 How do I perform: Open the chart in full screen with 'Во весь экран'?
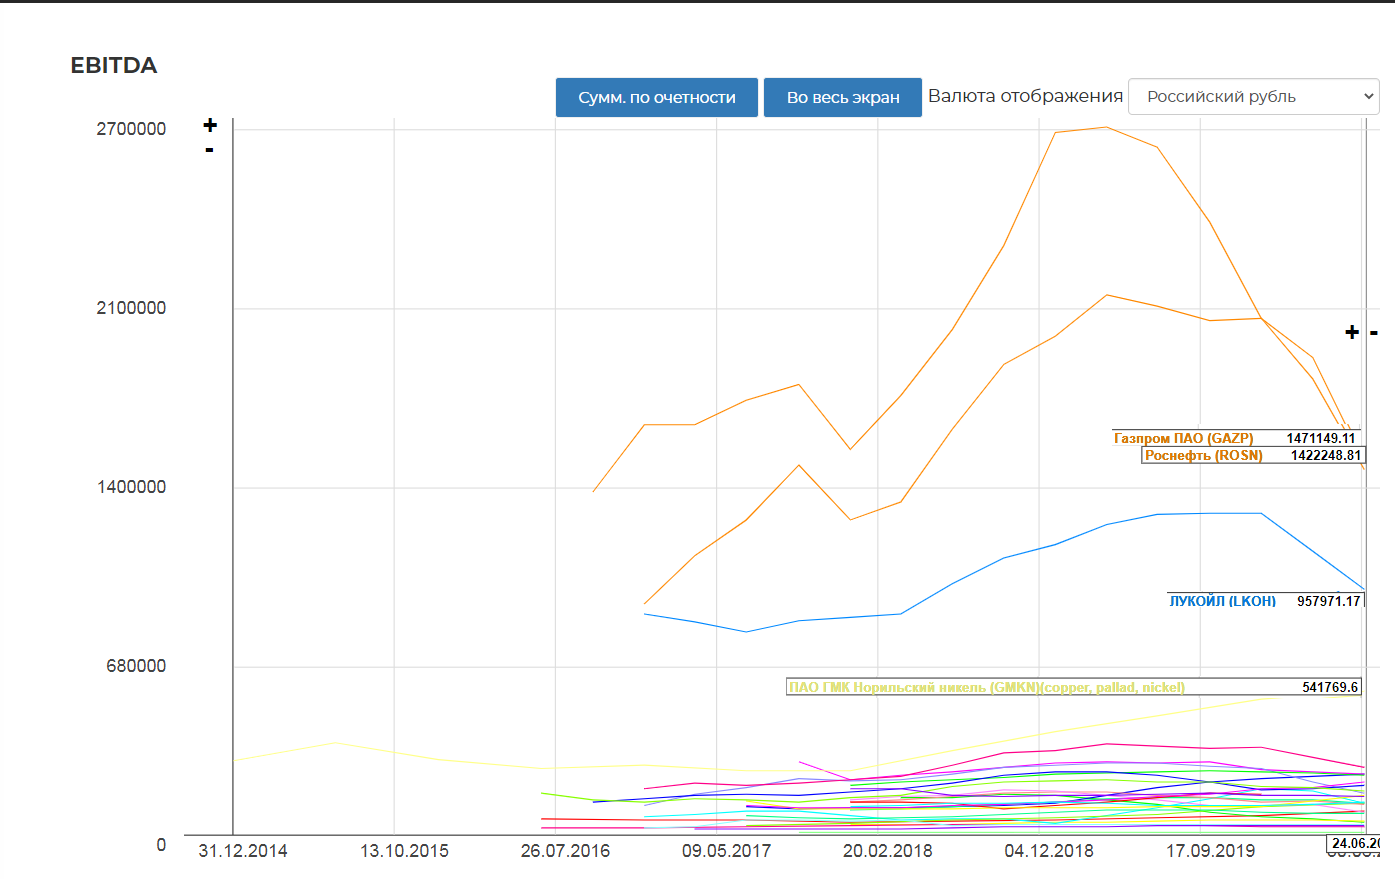click(843, 97)
